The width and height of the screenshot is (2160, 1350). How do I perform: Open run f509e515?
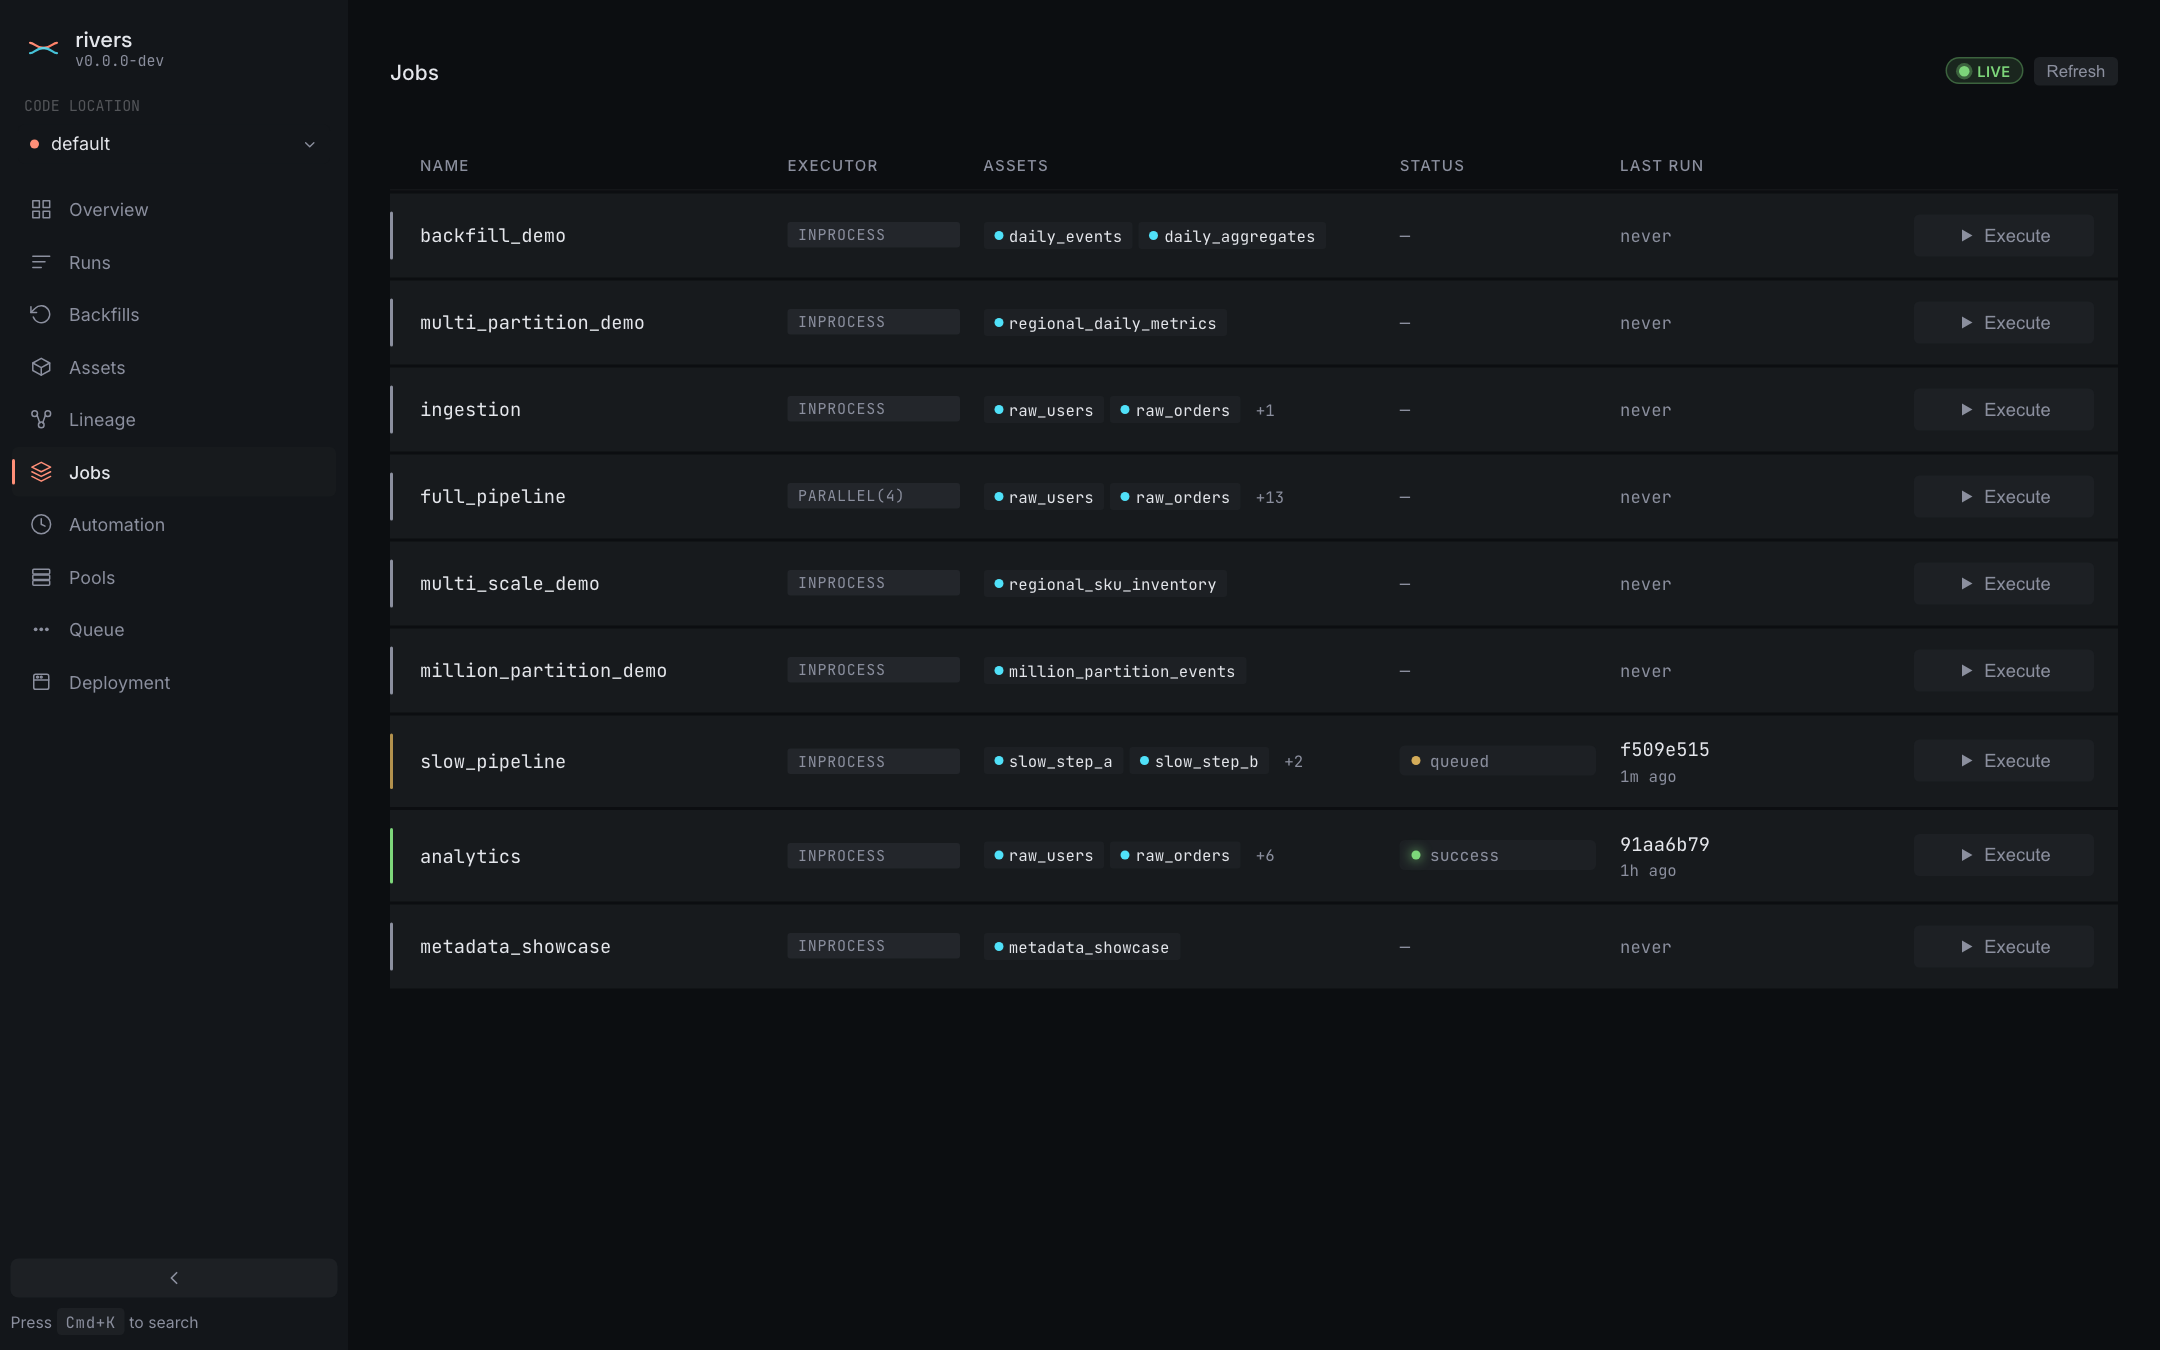(x=1664, y=750)
